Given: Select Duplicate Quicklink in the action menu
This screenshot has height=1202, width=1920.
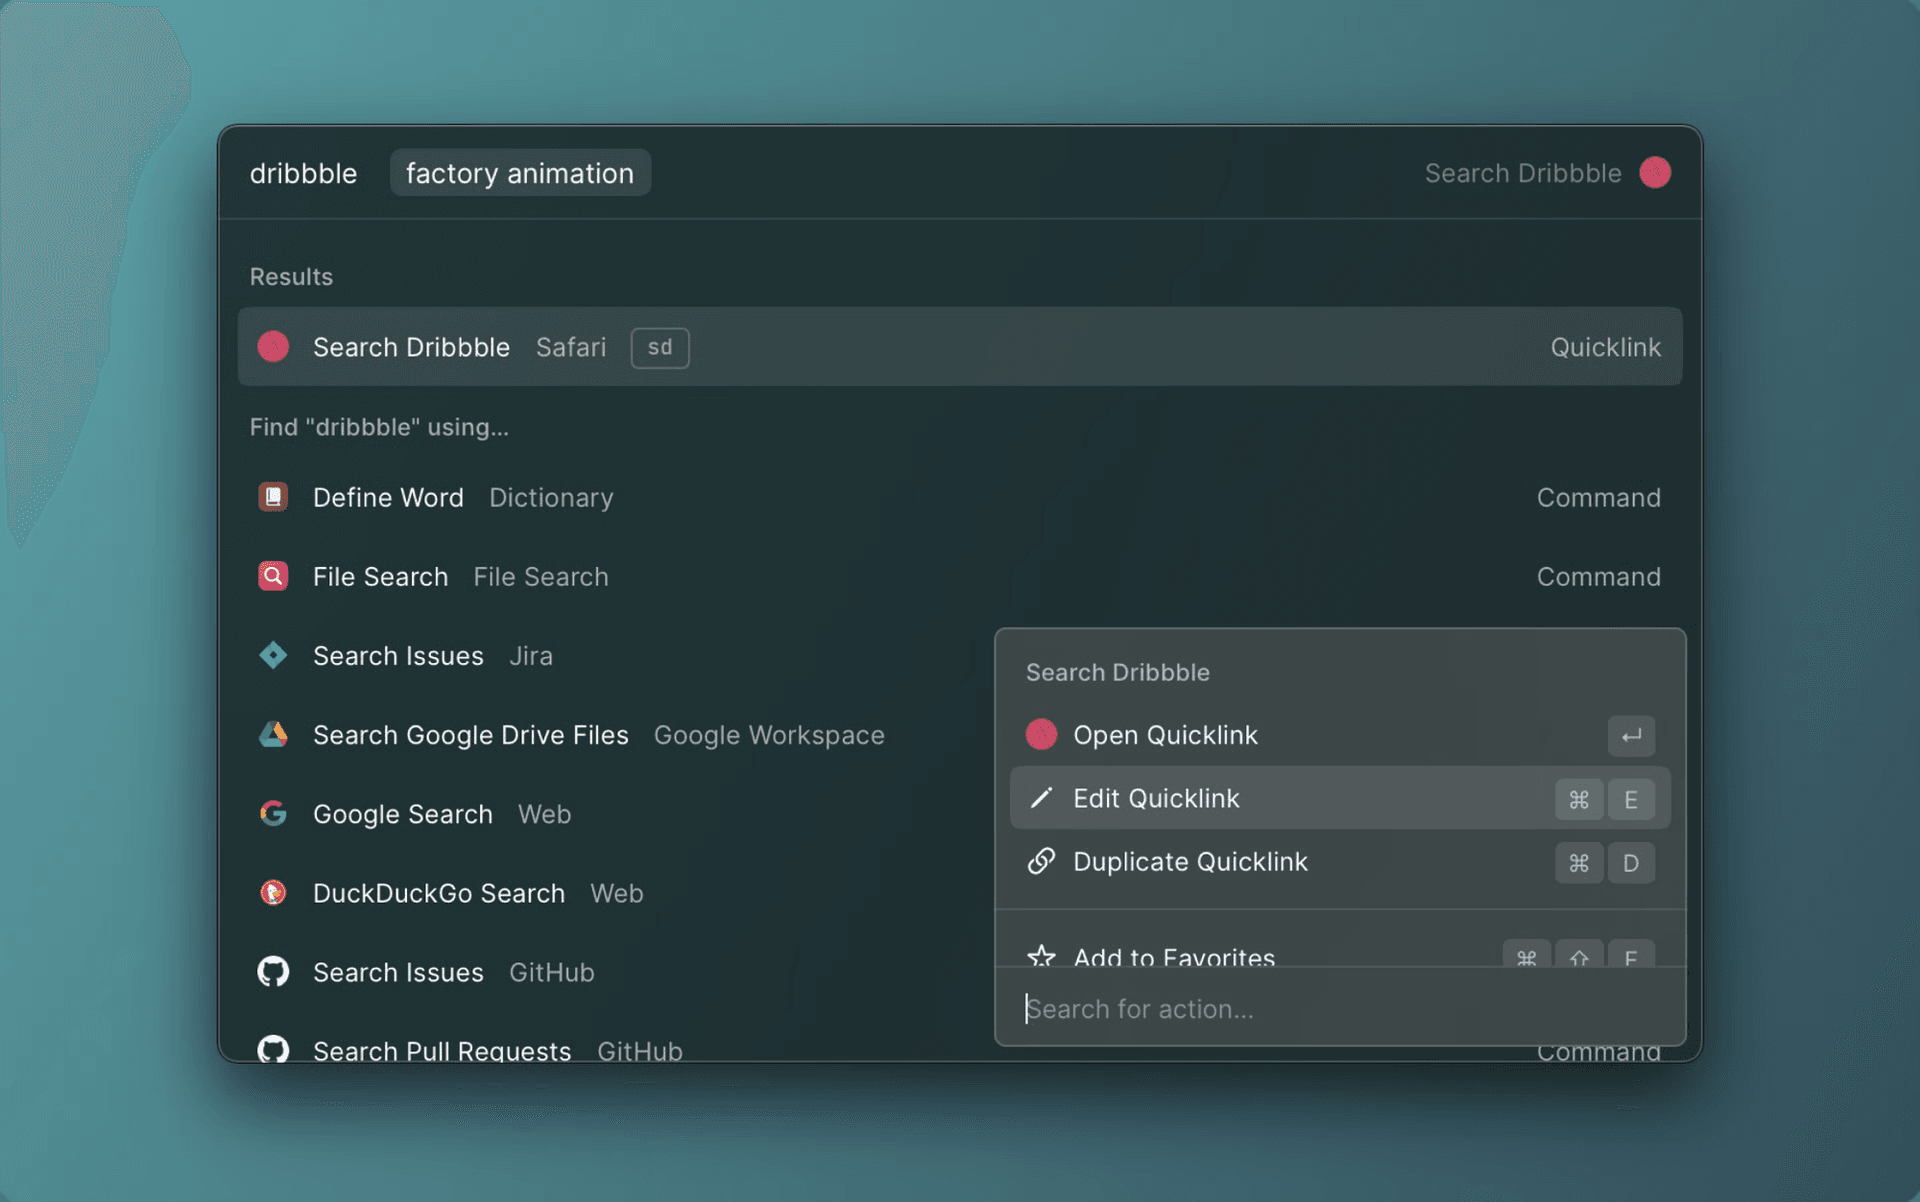Looking at the screenshot, I should (x=1190, y=861).
